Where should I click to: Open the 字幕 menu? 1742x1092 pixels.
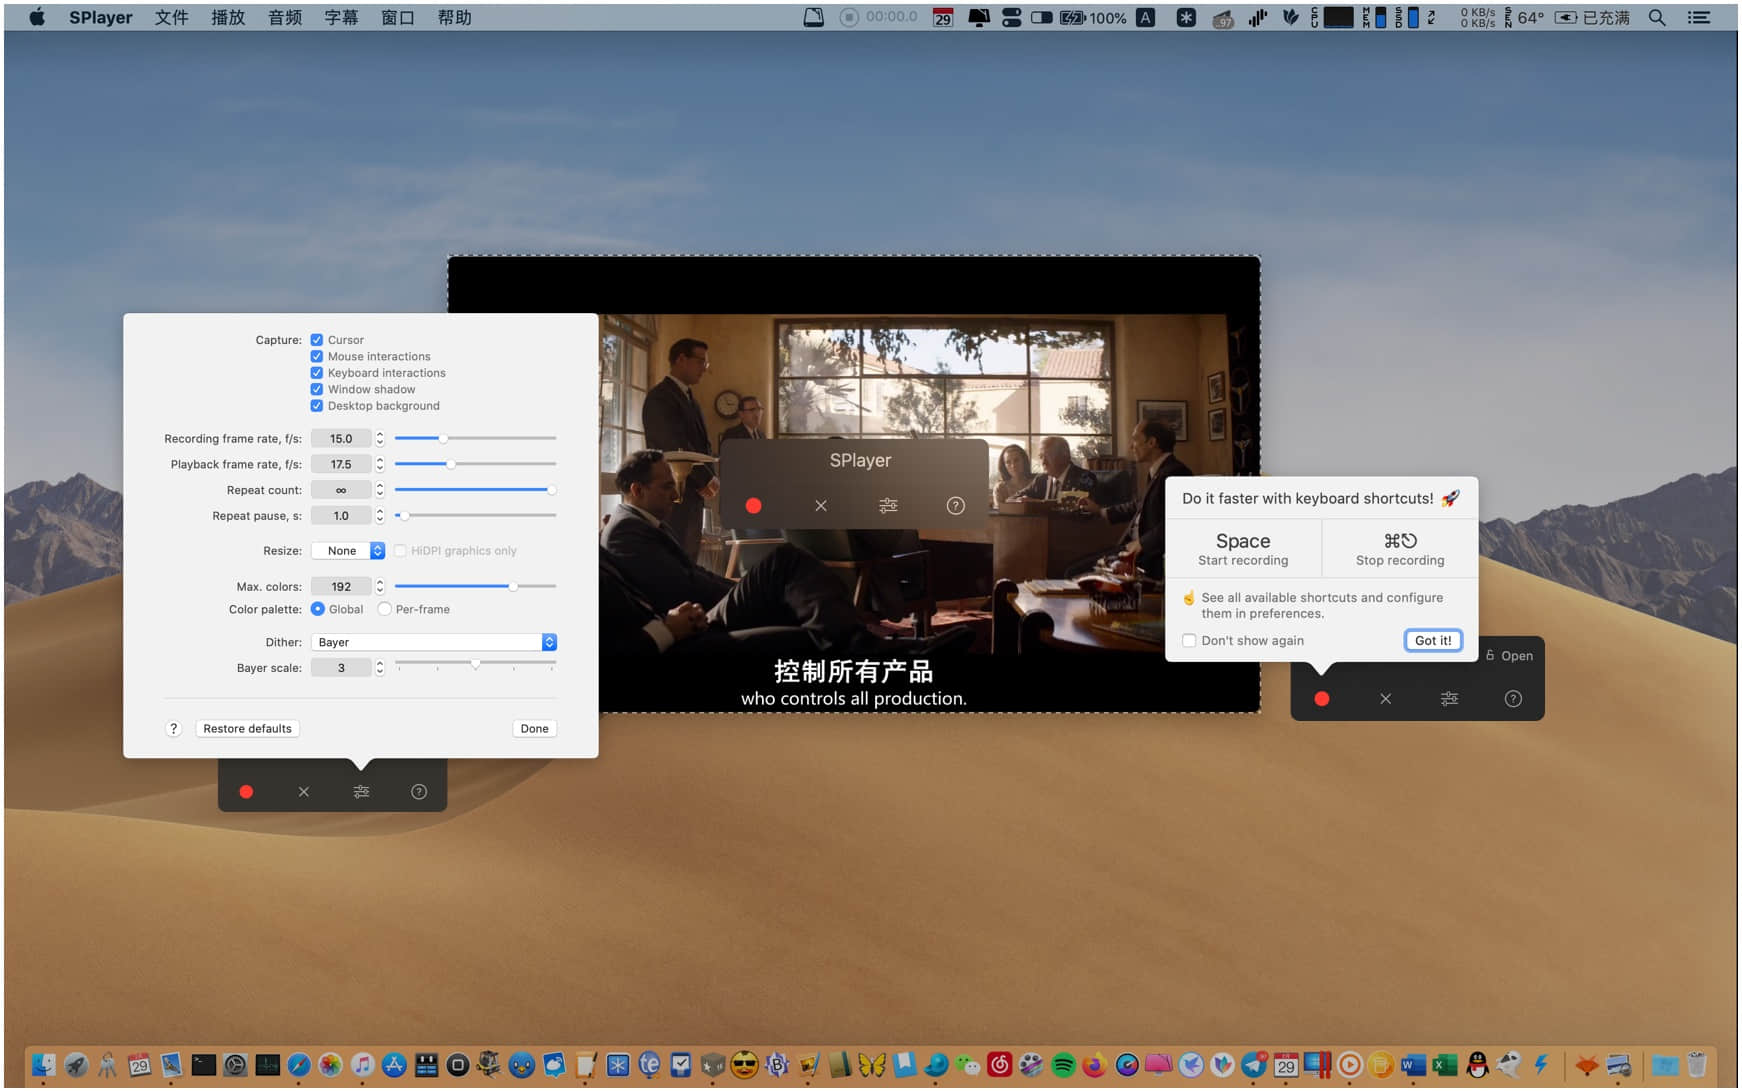(x=341, y=17)
